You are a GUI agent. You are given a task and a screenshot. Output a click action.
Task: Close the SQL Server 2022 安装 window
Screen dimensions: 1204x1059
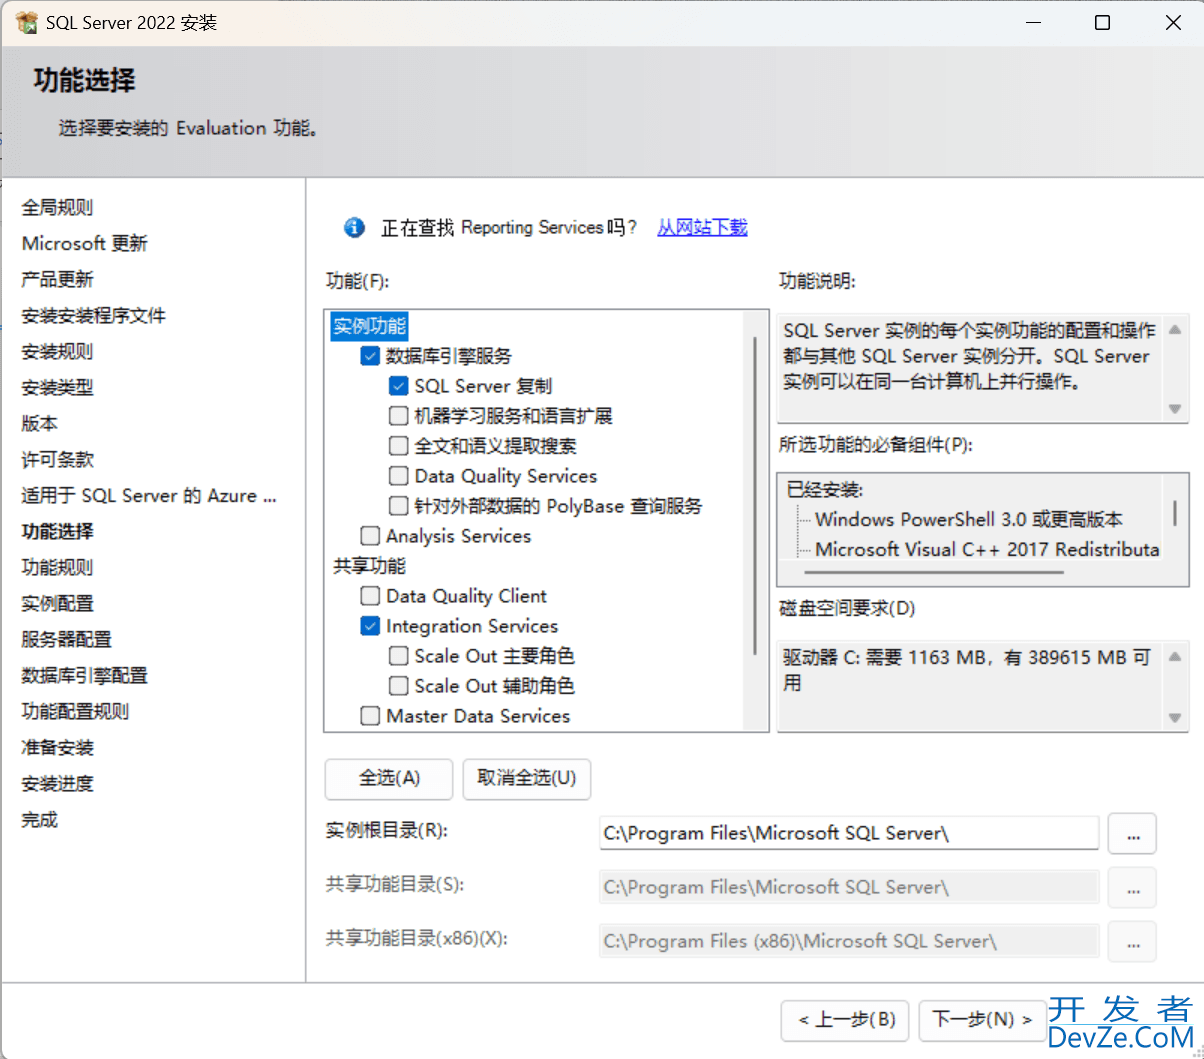1174,23
